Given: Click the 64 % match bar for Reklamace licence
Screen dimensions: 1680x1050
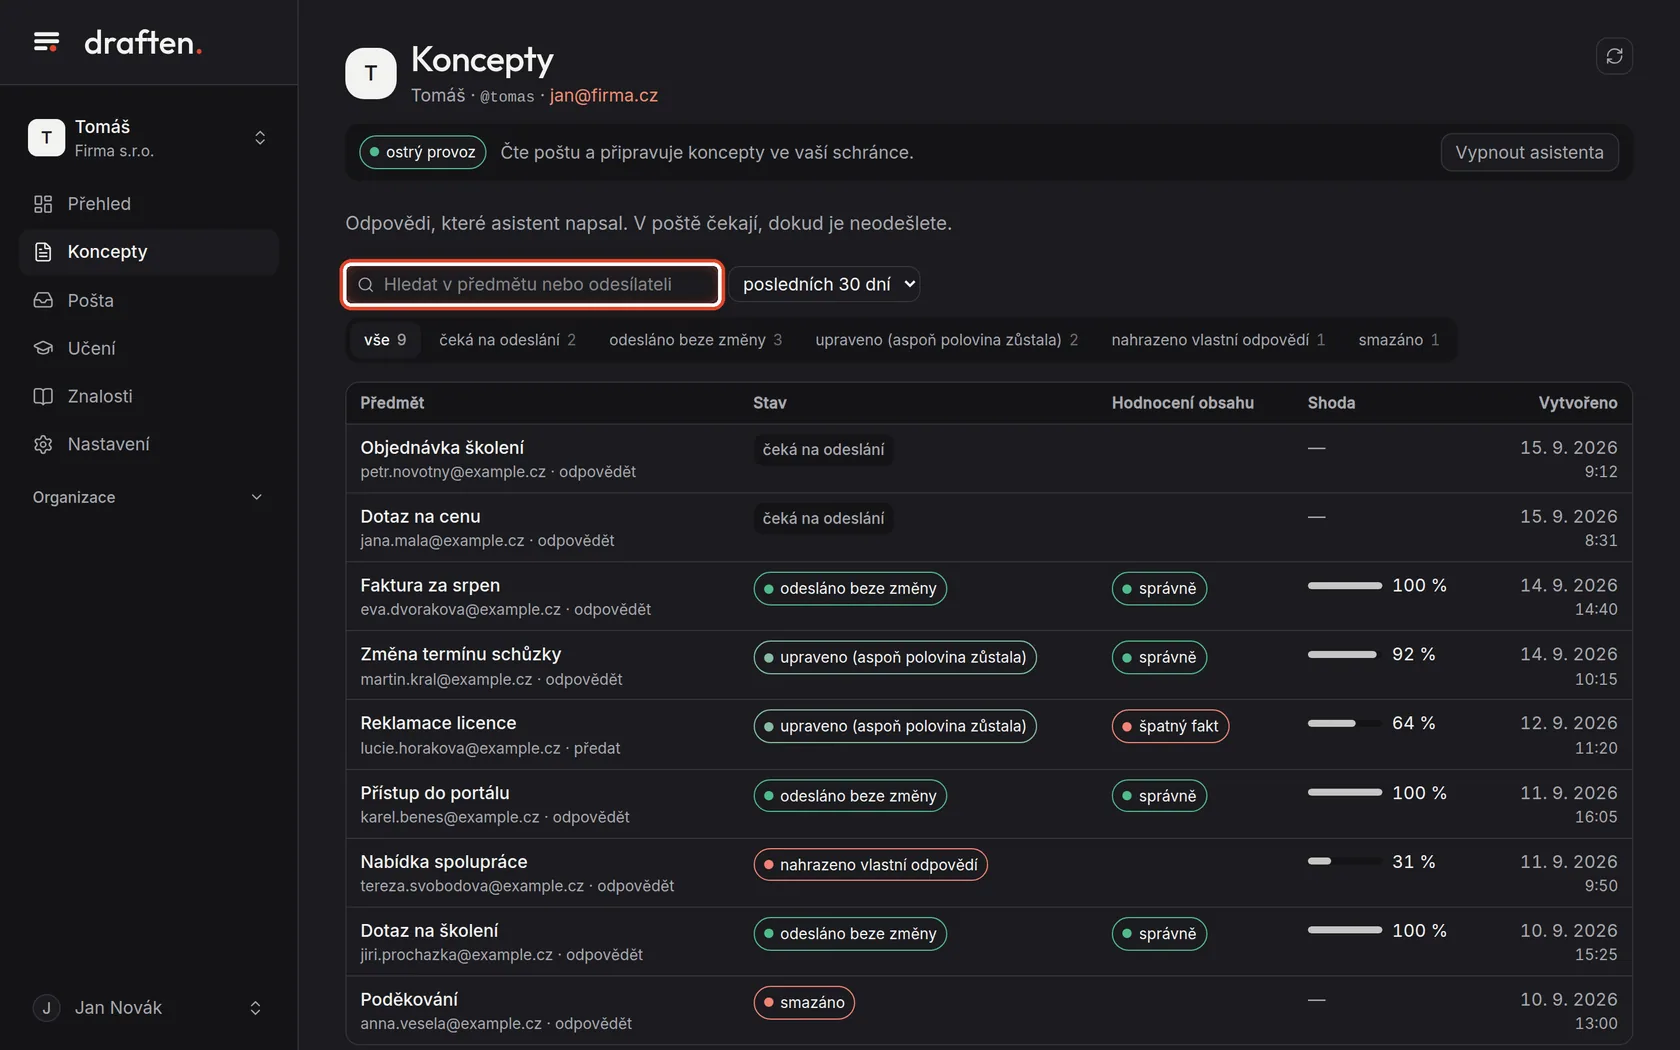Looking at the screenshot, I should coord(1344,723).
